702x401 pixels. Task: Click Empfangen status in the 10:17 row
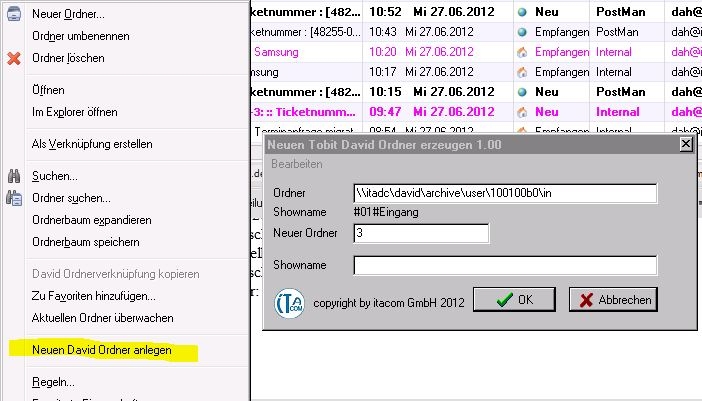click(x=562, y=72)
